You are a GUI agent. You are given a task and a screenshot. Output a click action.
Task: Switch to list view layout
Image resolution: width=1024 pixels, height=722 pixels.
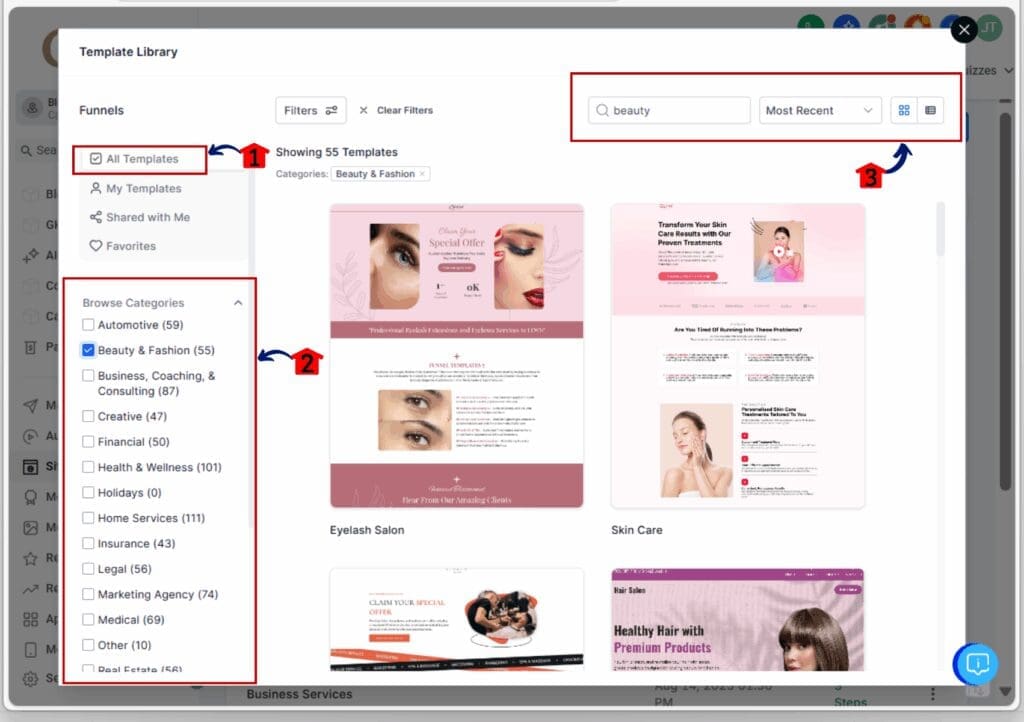932,110
